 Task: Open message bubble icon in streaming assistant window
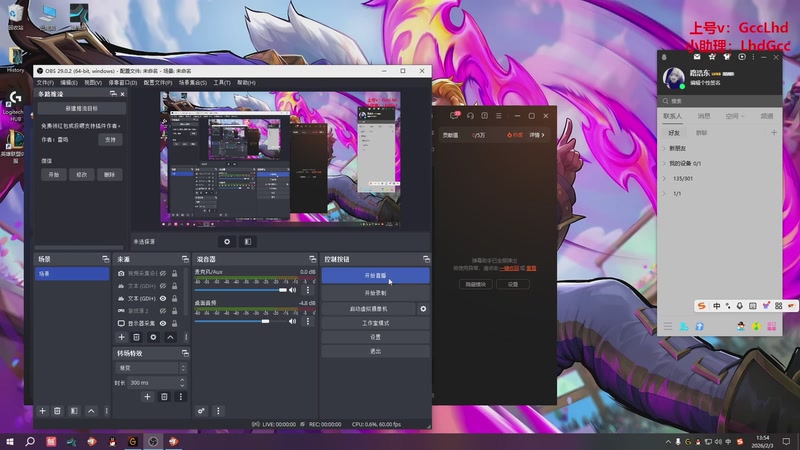pyautogui.click(x=454, y=116)
